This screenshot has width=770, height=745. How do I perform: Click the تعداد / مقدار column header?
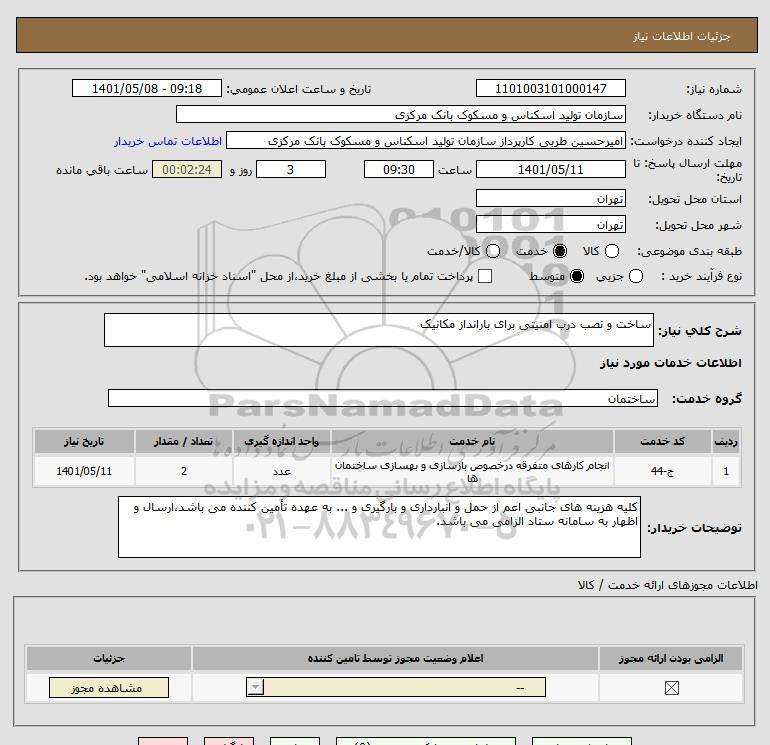pyautogui.click(x=183, y=441)
